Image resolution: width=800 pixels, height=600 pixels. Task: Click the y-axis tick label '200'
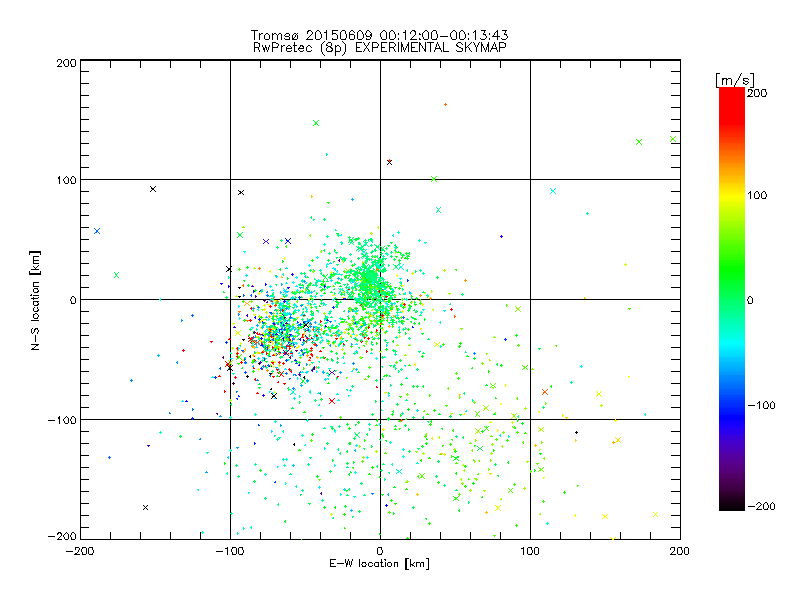67,63
